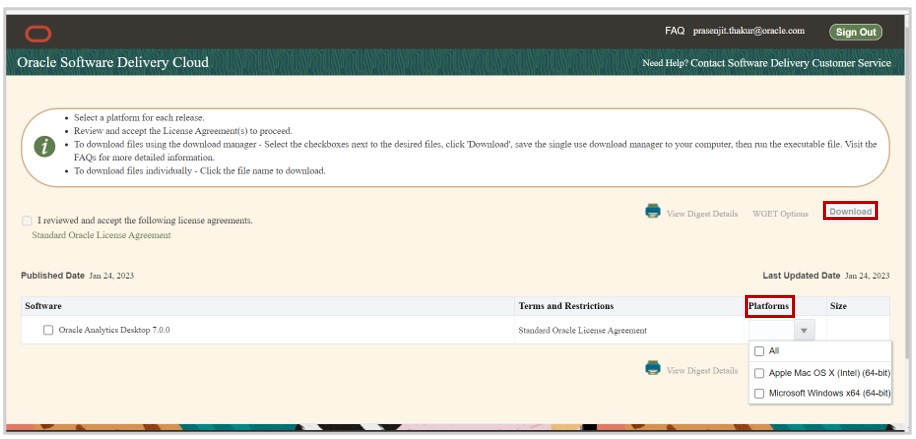Click the green information icon

coord(44,146)
